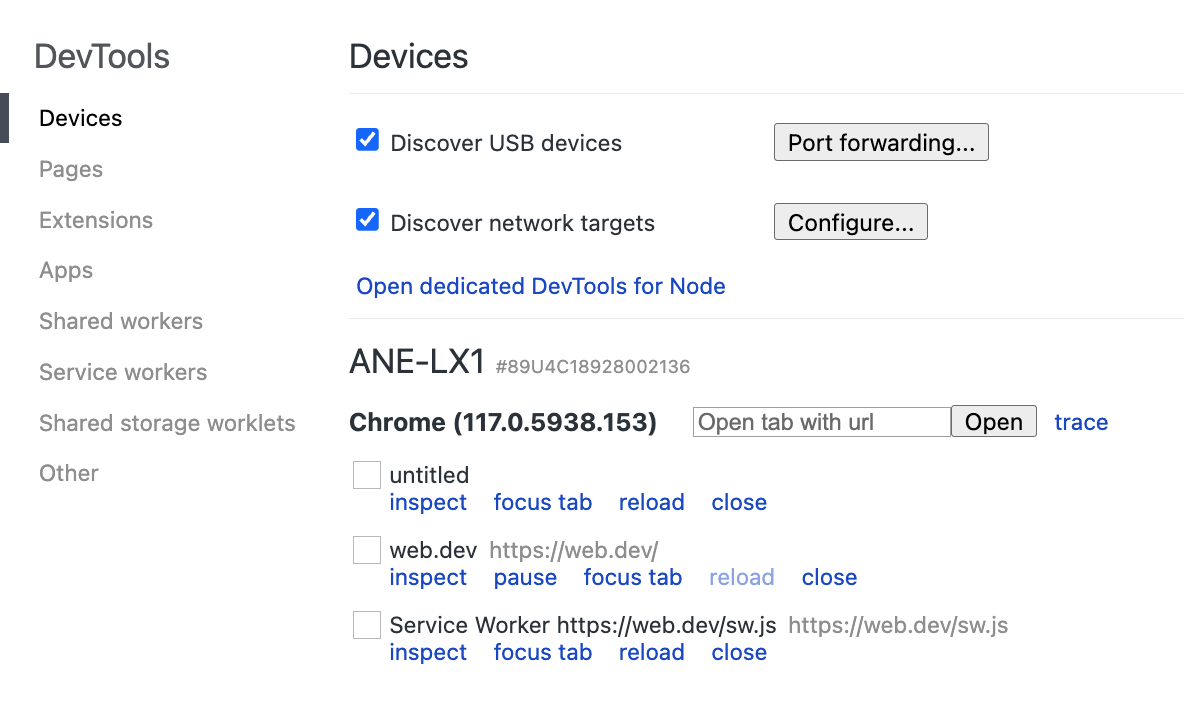
Task: Click the web.dev favicon placeholder
Action: pyautogui.click(x=367, y=550)
